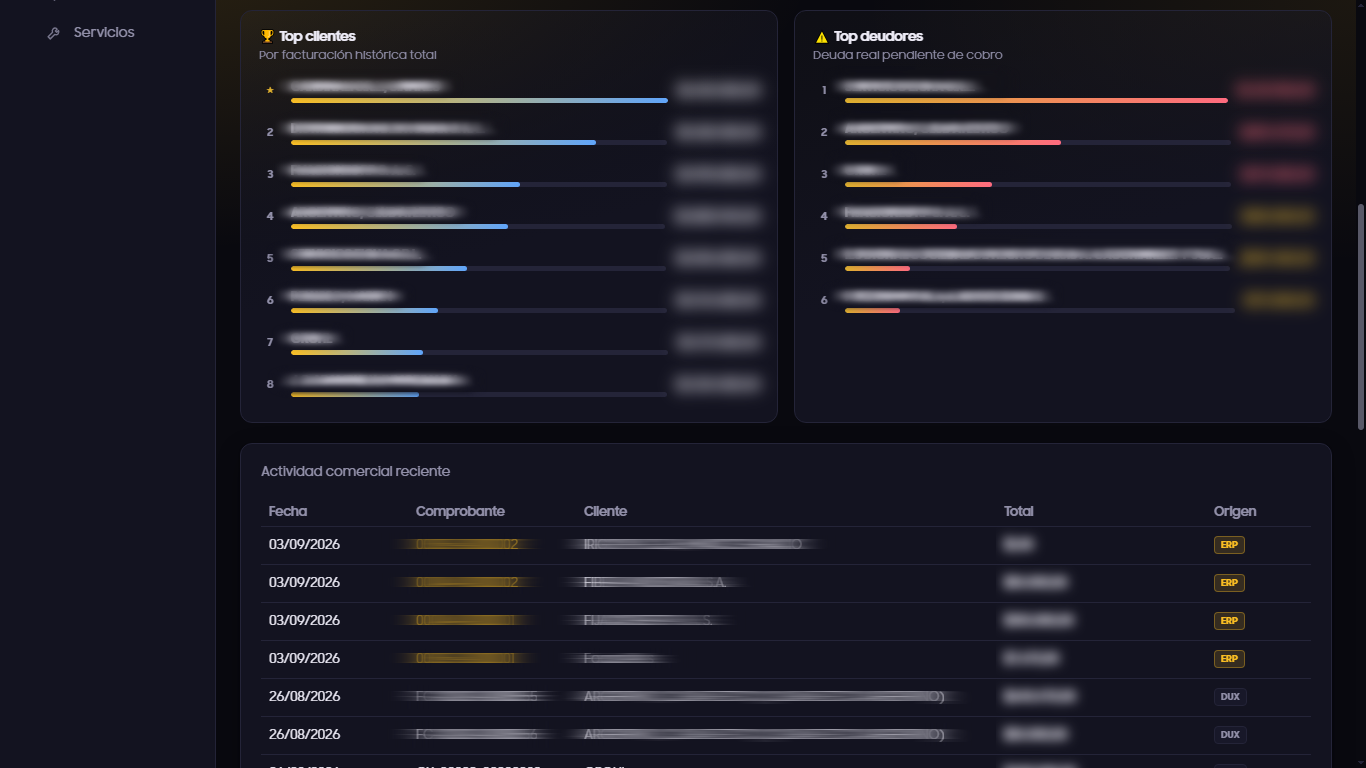The width and height of the screenshot is (1366, 768).
Task: Sort by the Cliente column header
Action: point(605,511)
